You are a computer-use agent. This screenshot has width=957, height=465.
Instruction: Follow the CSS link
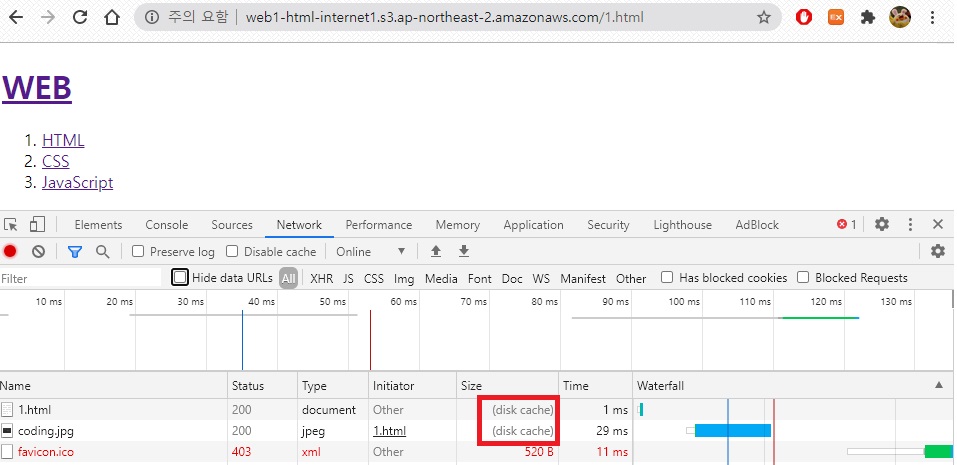[56, 162]
